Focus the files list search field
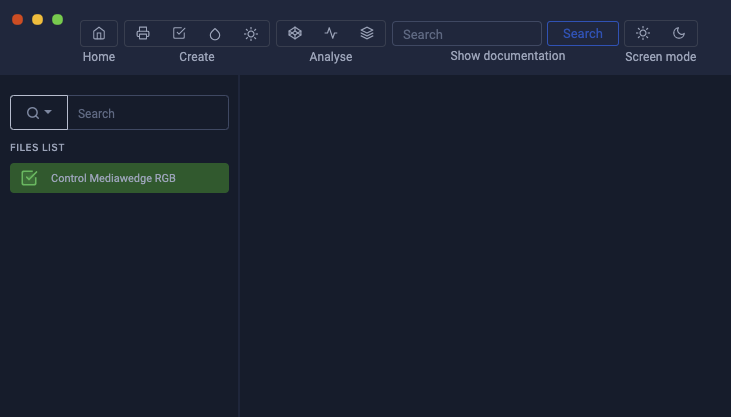This screenshot has height=417, width=731. click(x=148, y=112)
